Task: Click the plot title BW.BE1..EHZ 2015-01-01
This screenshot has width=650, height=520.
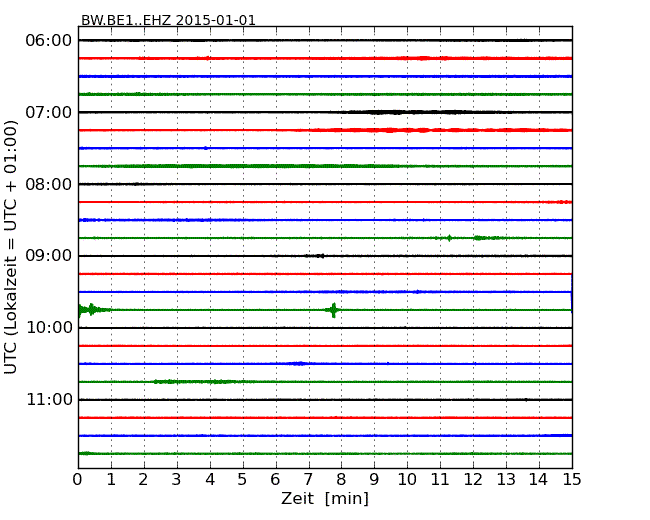Action: (x=168, y=20)
